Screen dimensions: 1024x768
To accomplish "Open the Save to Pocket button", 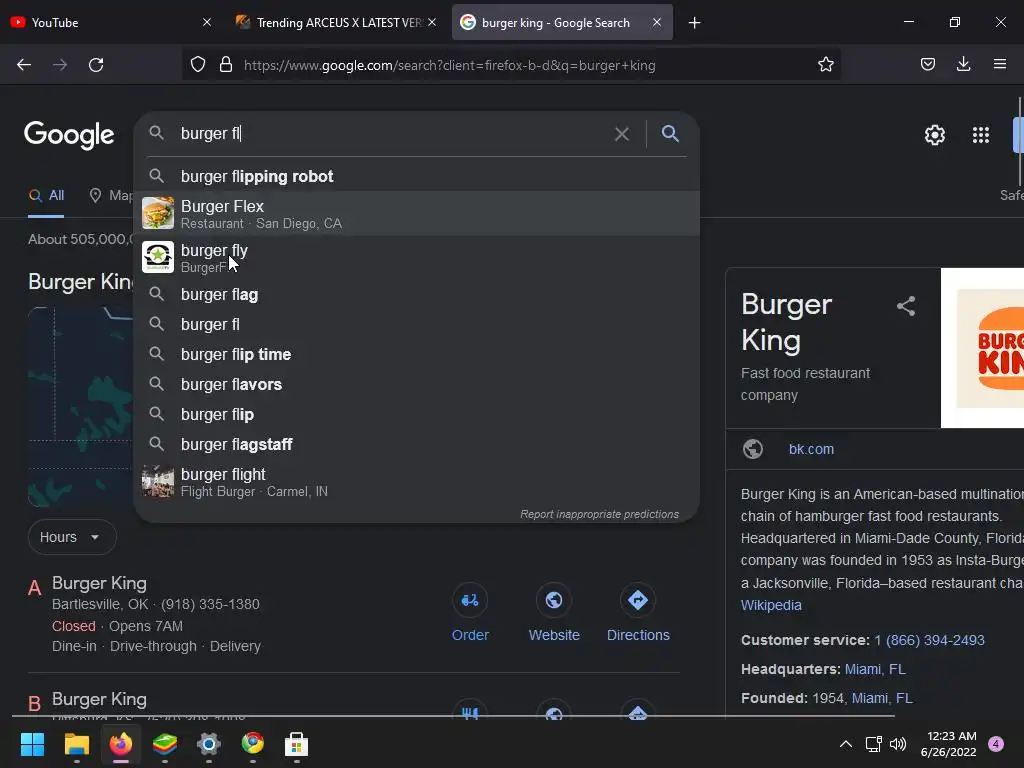I will pos(927,65).
